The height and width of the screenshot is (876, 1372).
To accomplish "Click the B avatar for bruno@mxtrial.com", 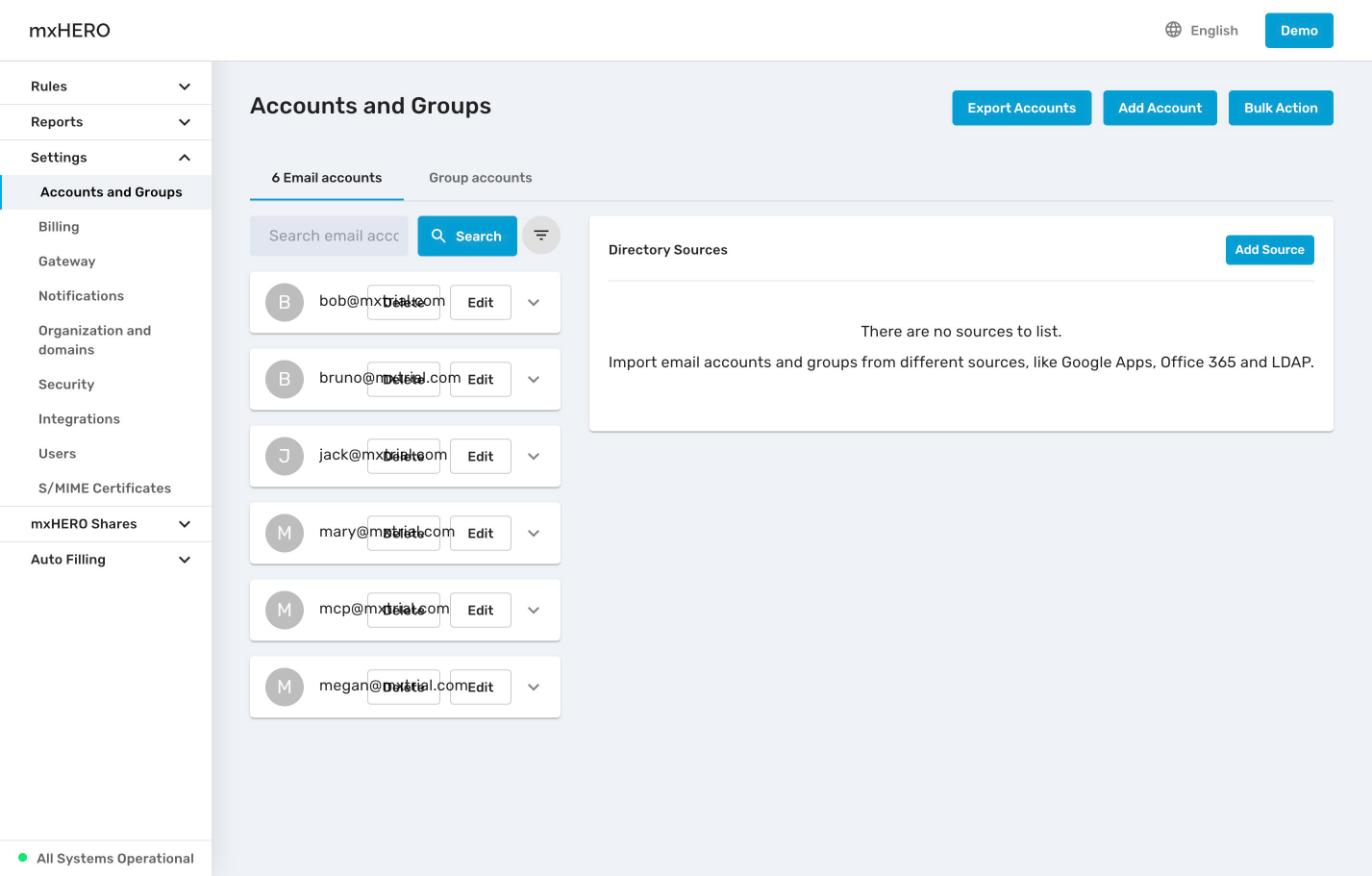I will (284, 379).
